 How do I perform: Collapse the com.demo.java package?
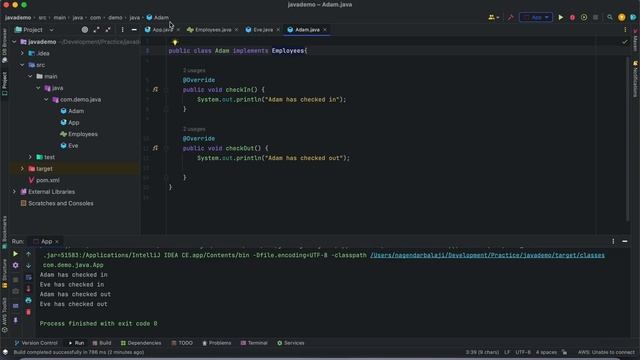(x=46, y=99)
